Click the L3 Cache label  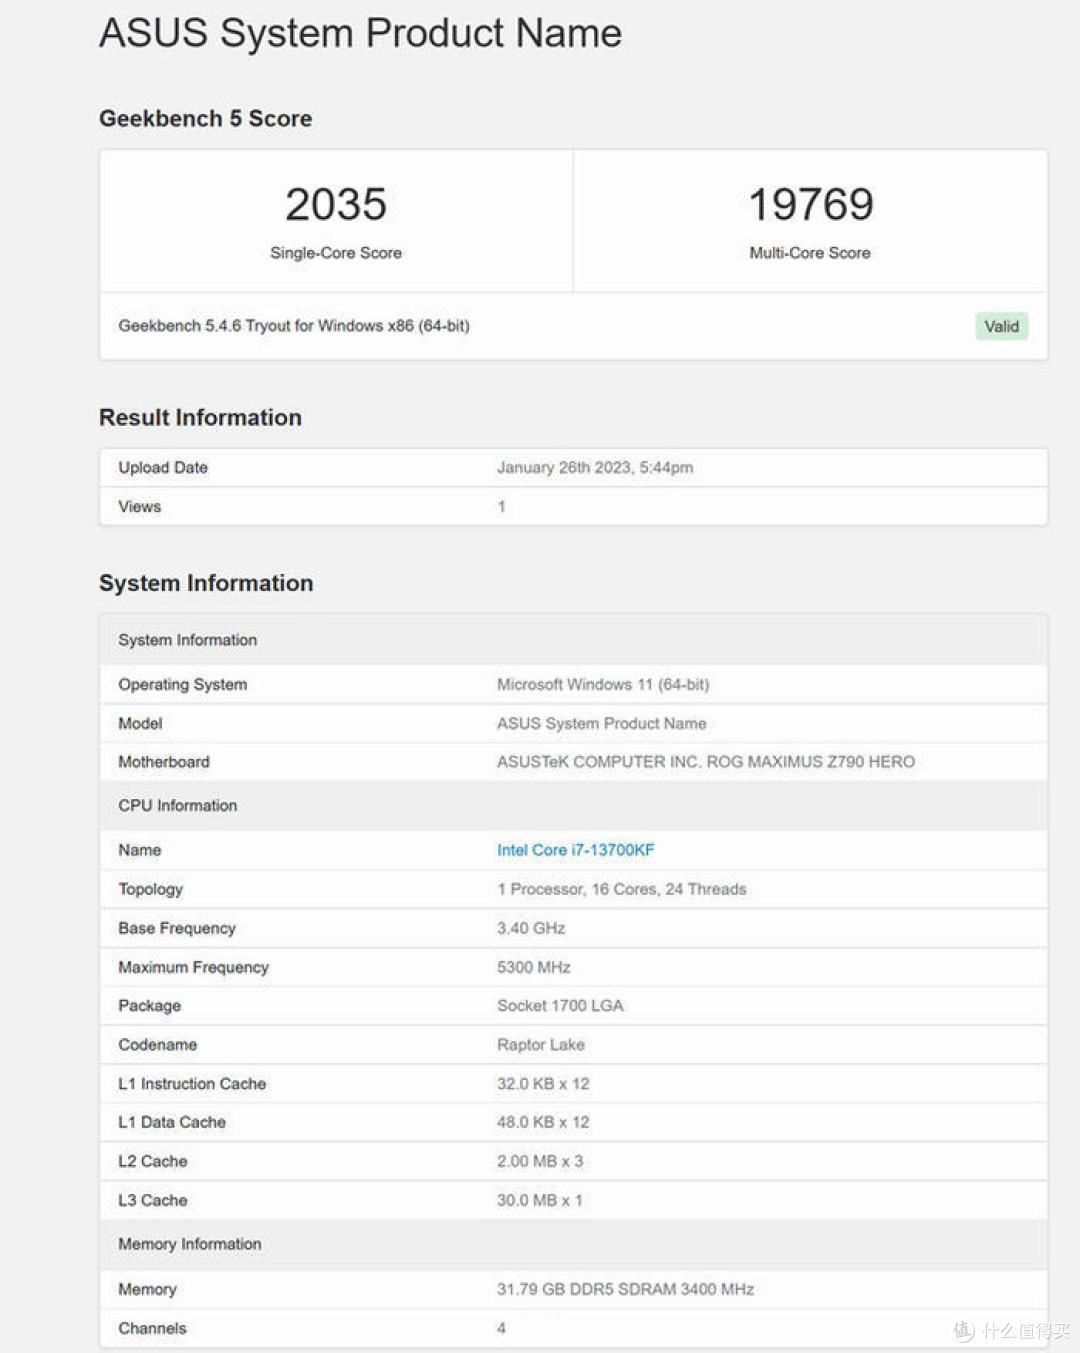153,1200
